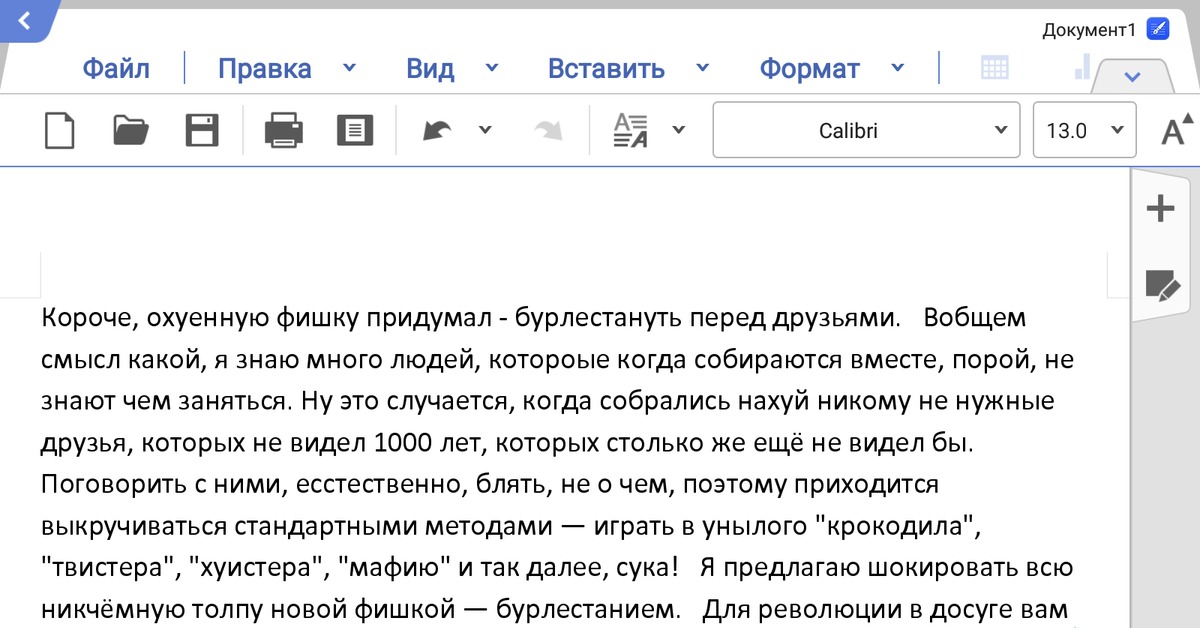Open the edit note icon in sidebar

[1161, 286]
